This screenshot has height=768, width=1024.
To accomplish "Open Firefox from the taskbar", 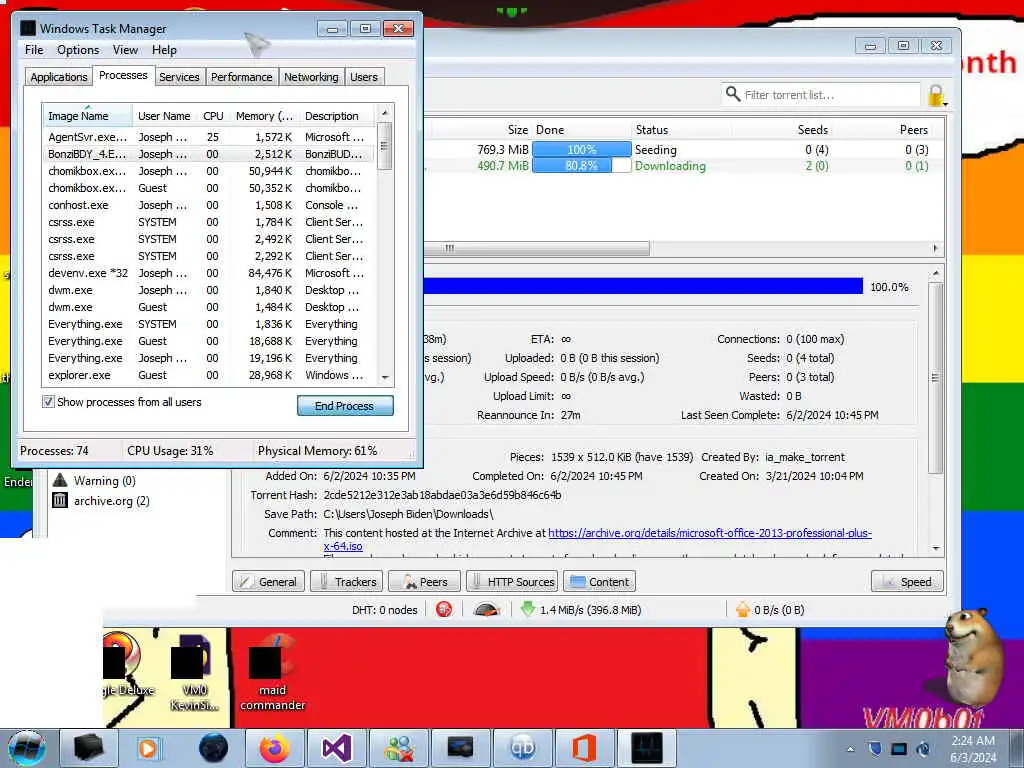I will tap(274, 748).
